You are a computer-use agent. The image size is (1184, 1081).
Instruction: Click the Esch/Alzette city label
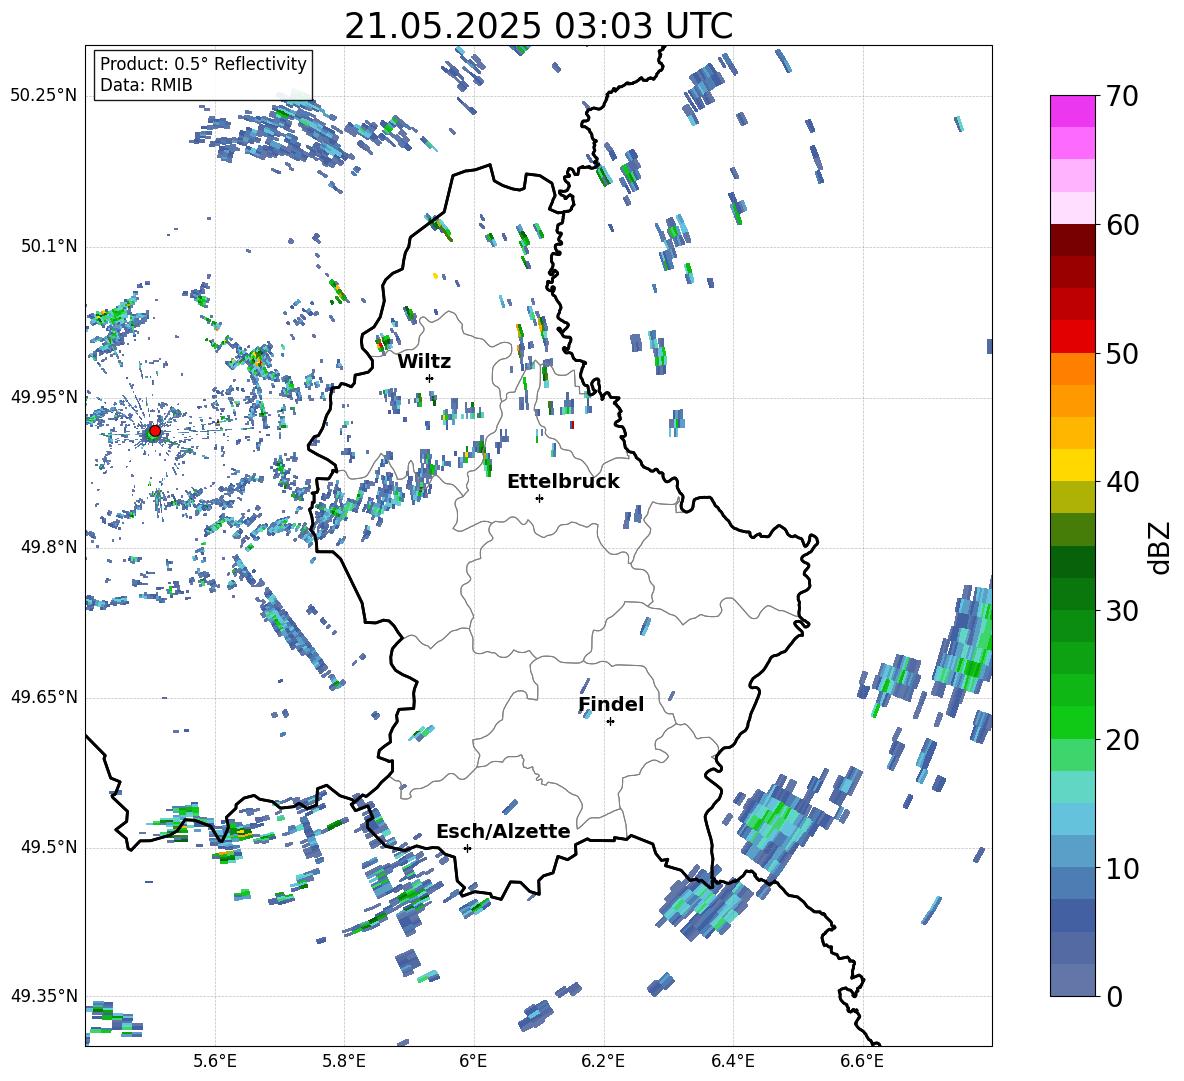[503, 832]
